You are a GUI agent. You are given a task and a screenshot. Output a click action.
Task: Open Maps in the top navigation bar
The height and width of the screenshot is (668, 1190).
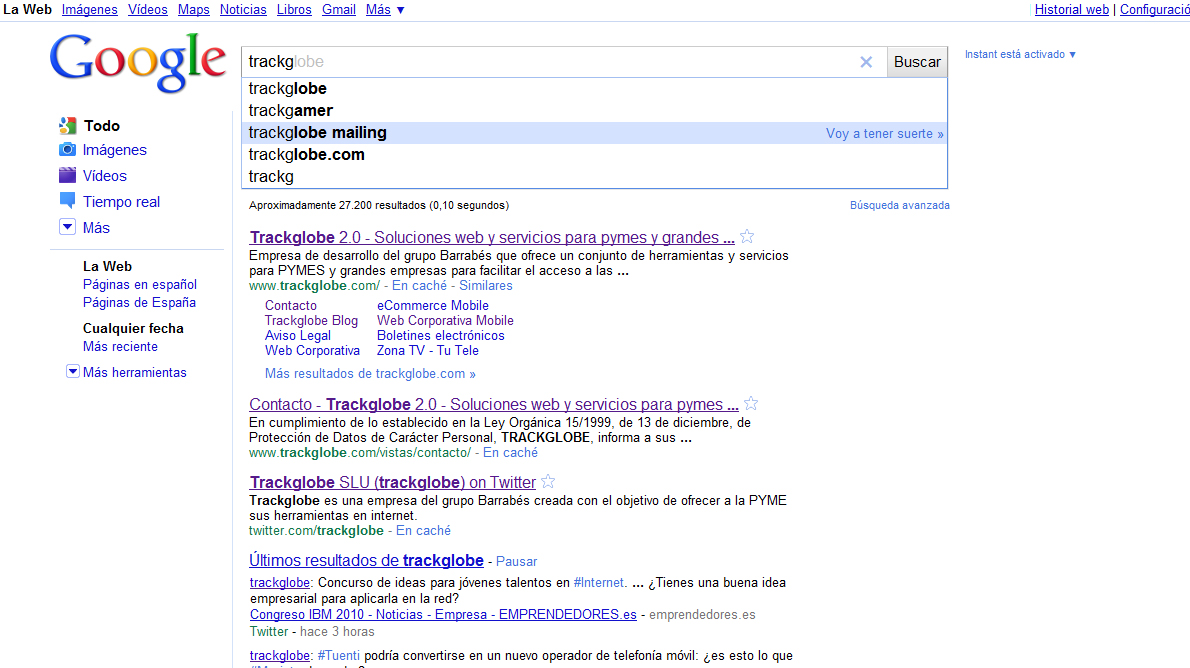point(194,10)
